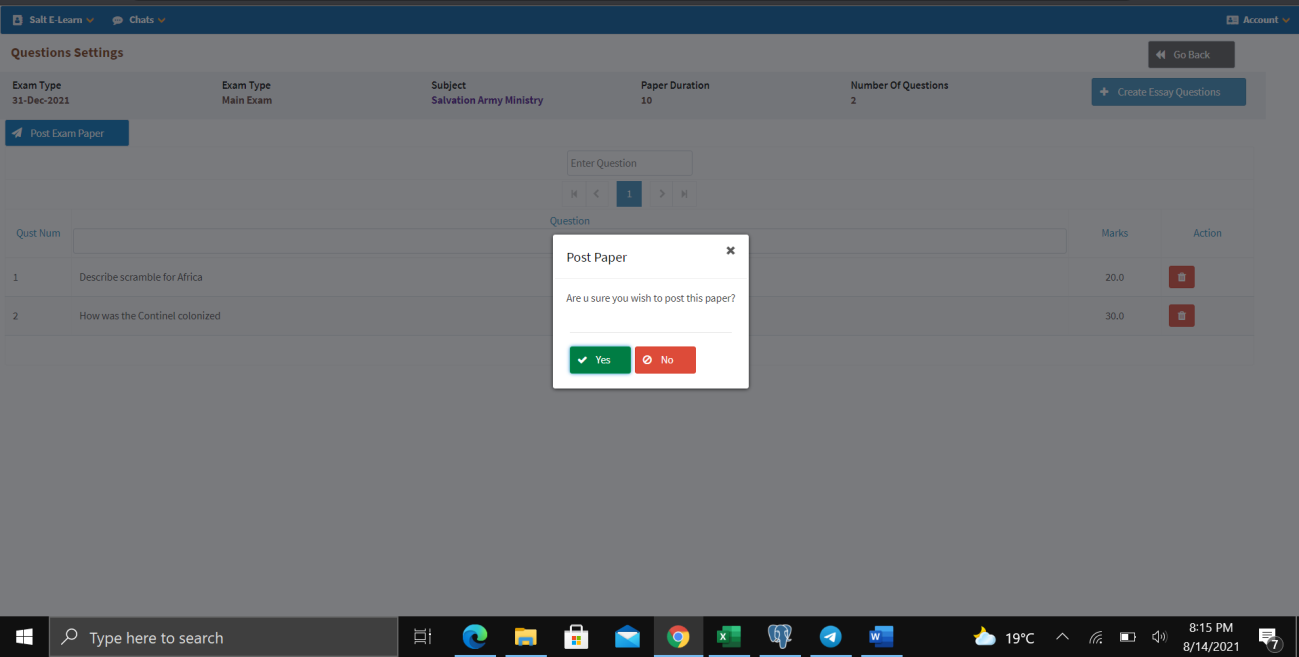Open the Account dropdown menu
Screen dimensions: 1299x657
(1256, 19)
